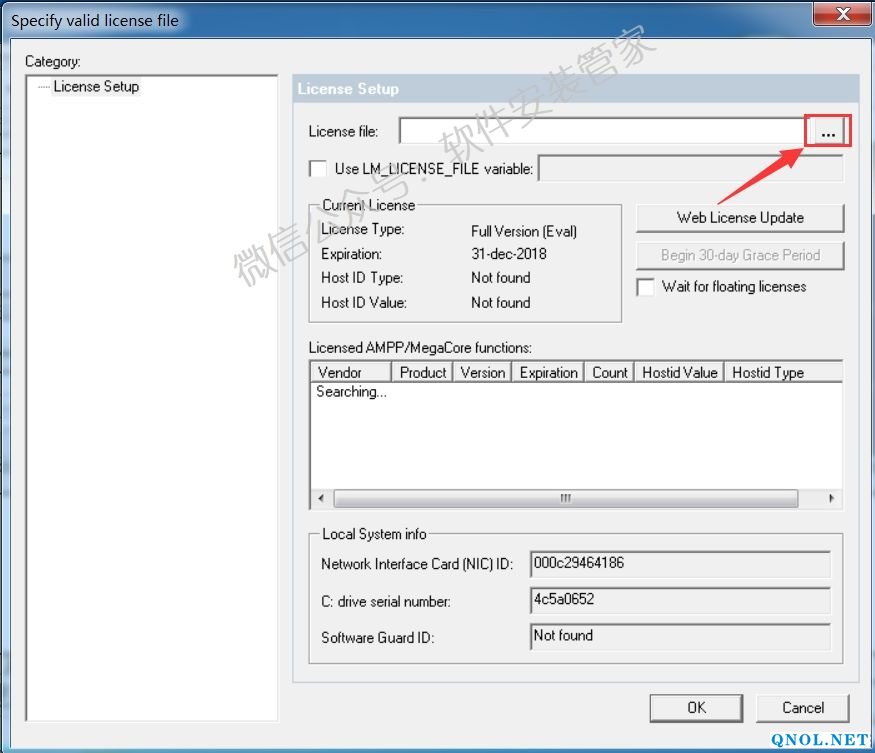Click the right scroll arrow of functions list

(831, 498)
